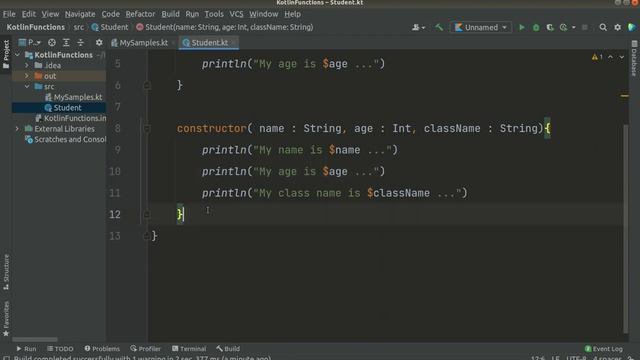Open the Project view dropdown

[30, 42]
